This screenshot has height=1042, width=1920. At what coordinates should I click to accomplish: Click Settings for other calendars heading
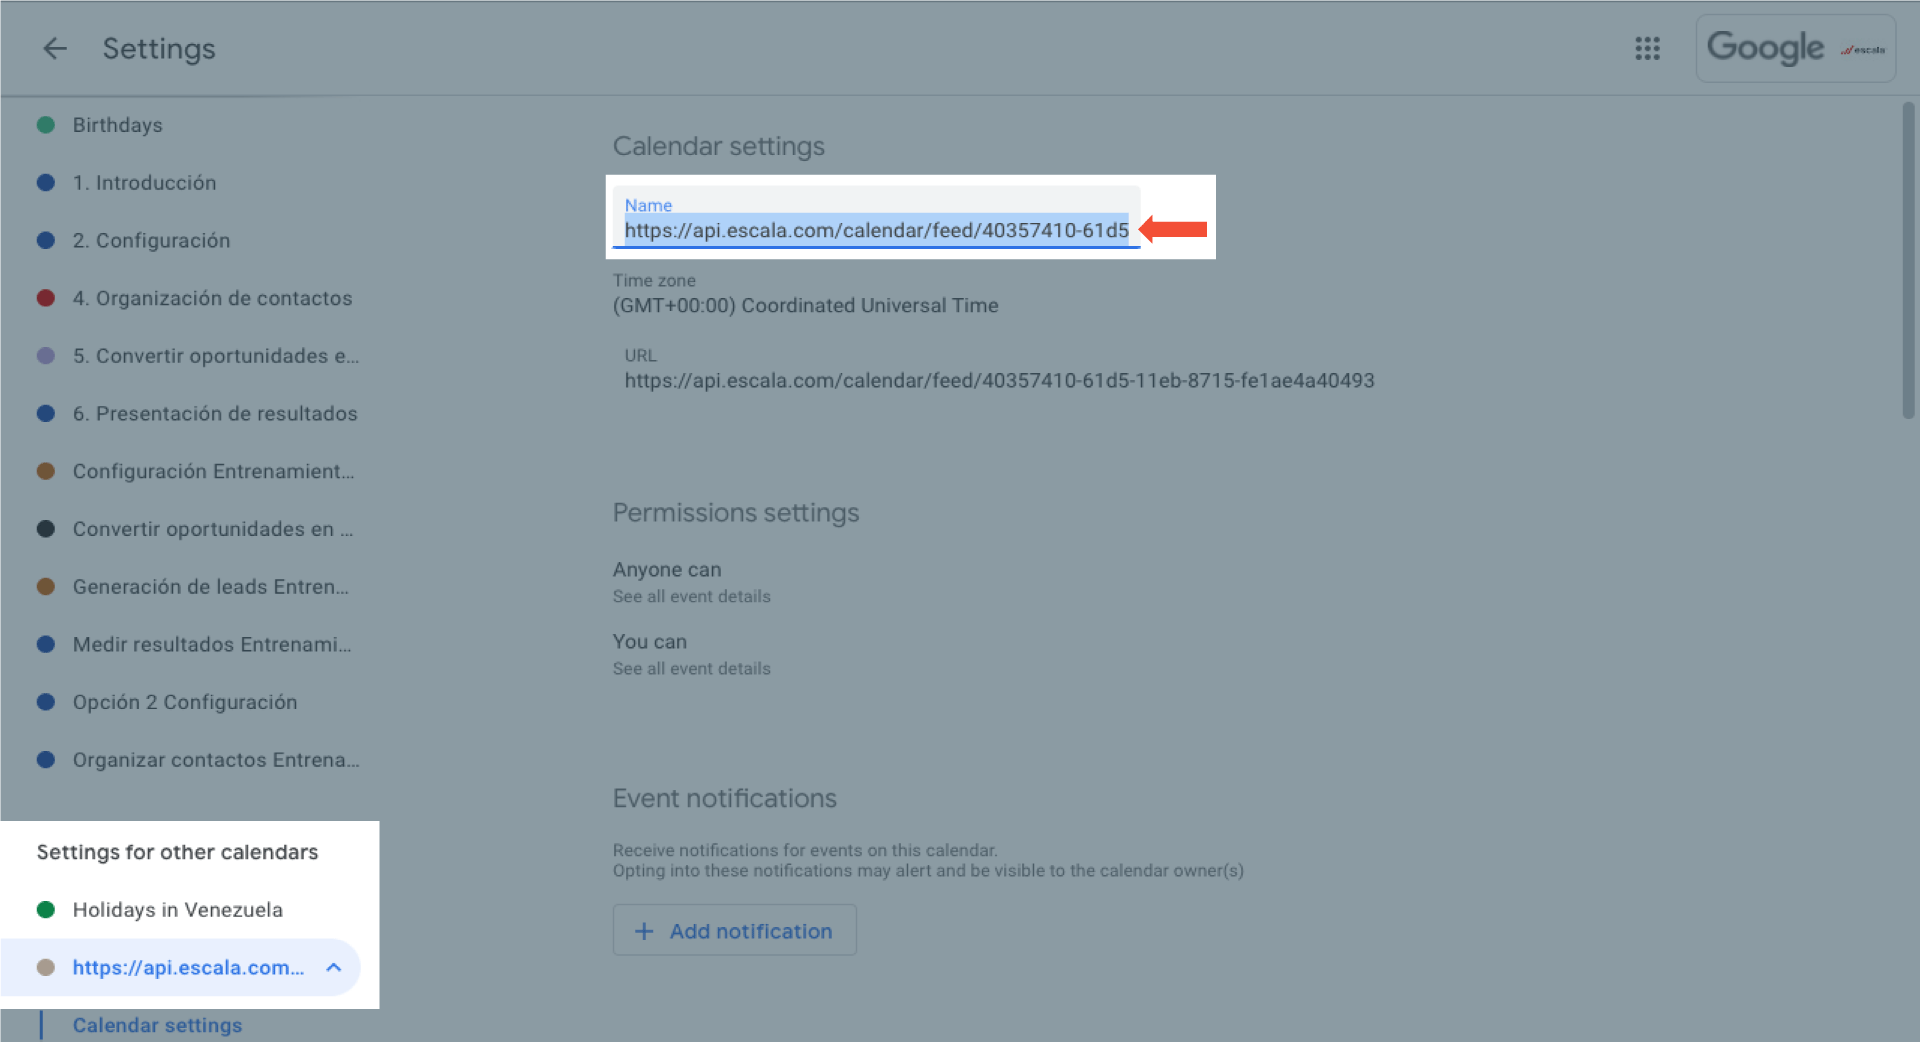coord(177,852)
